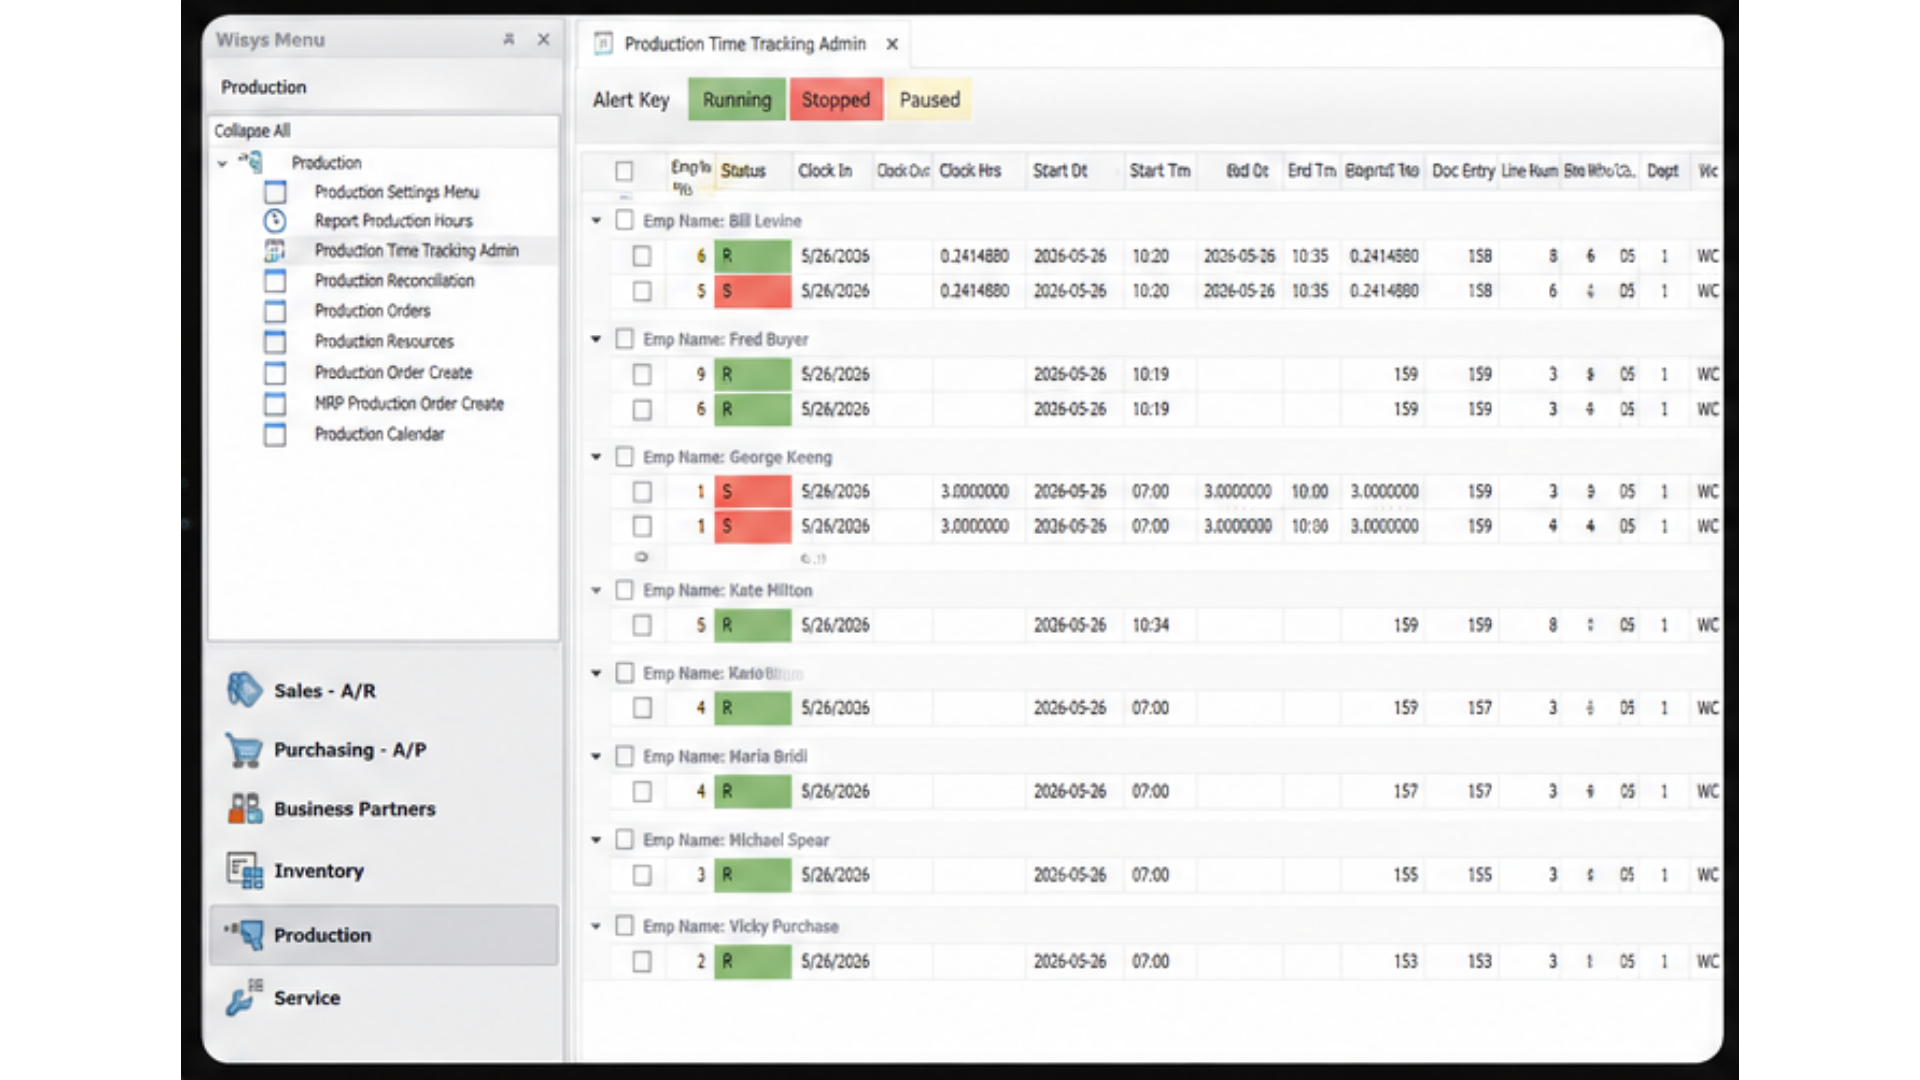Check the George Keeng group checkbox
Screen dimensions: 1920x1080
(x=625, y=457)
